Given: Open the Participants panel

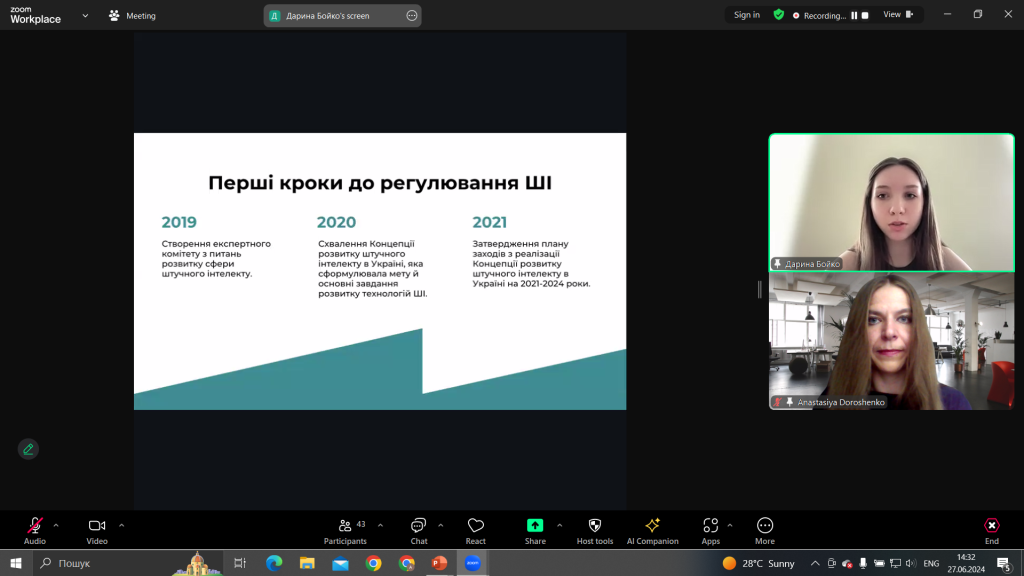Looking at the screenshot, I should [345, 531].
